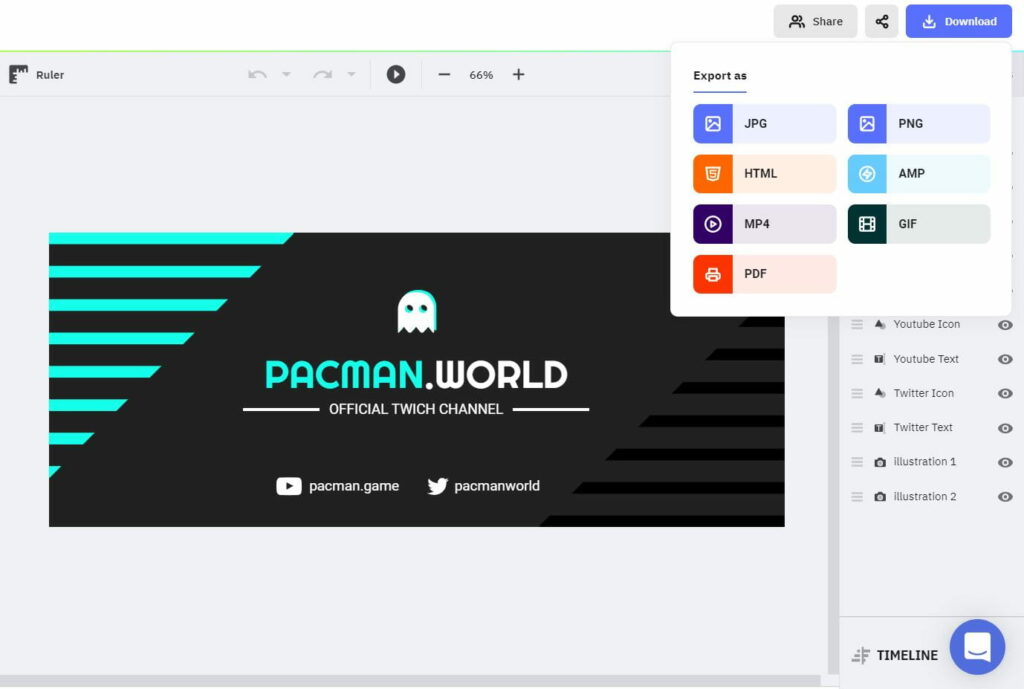The height and width of the screenshot is (689, 1024).
Task: Select GIF export format
Action: tap(918, 223)
